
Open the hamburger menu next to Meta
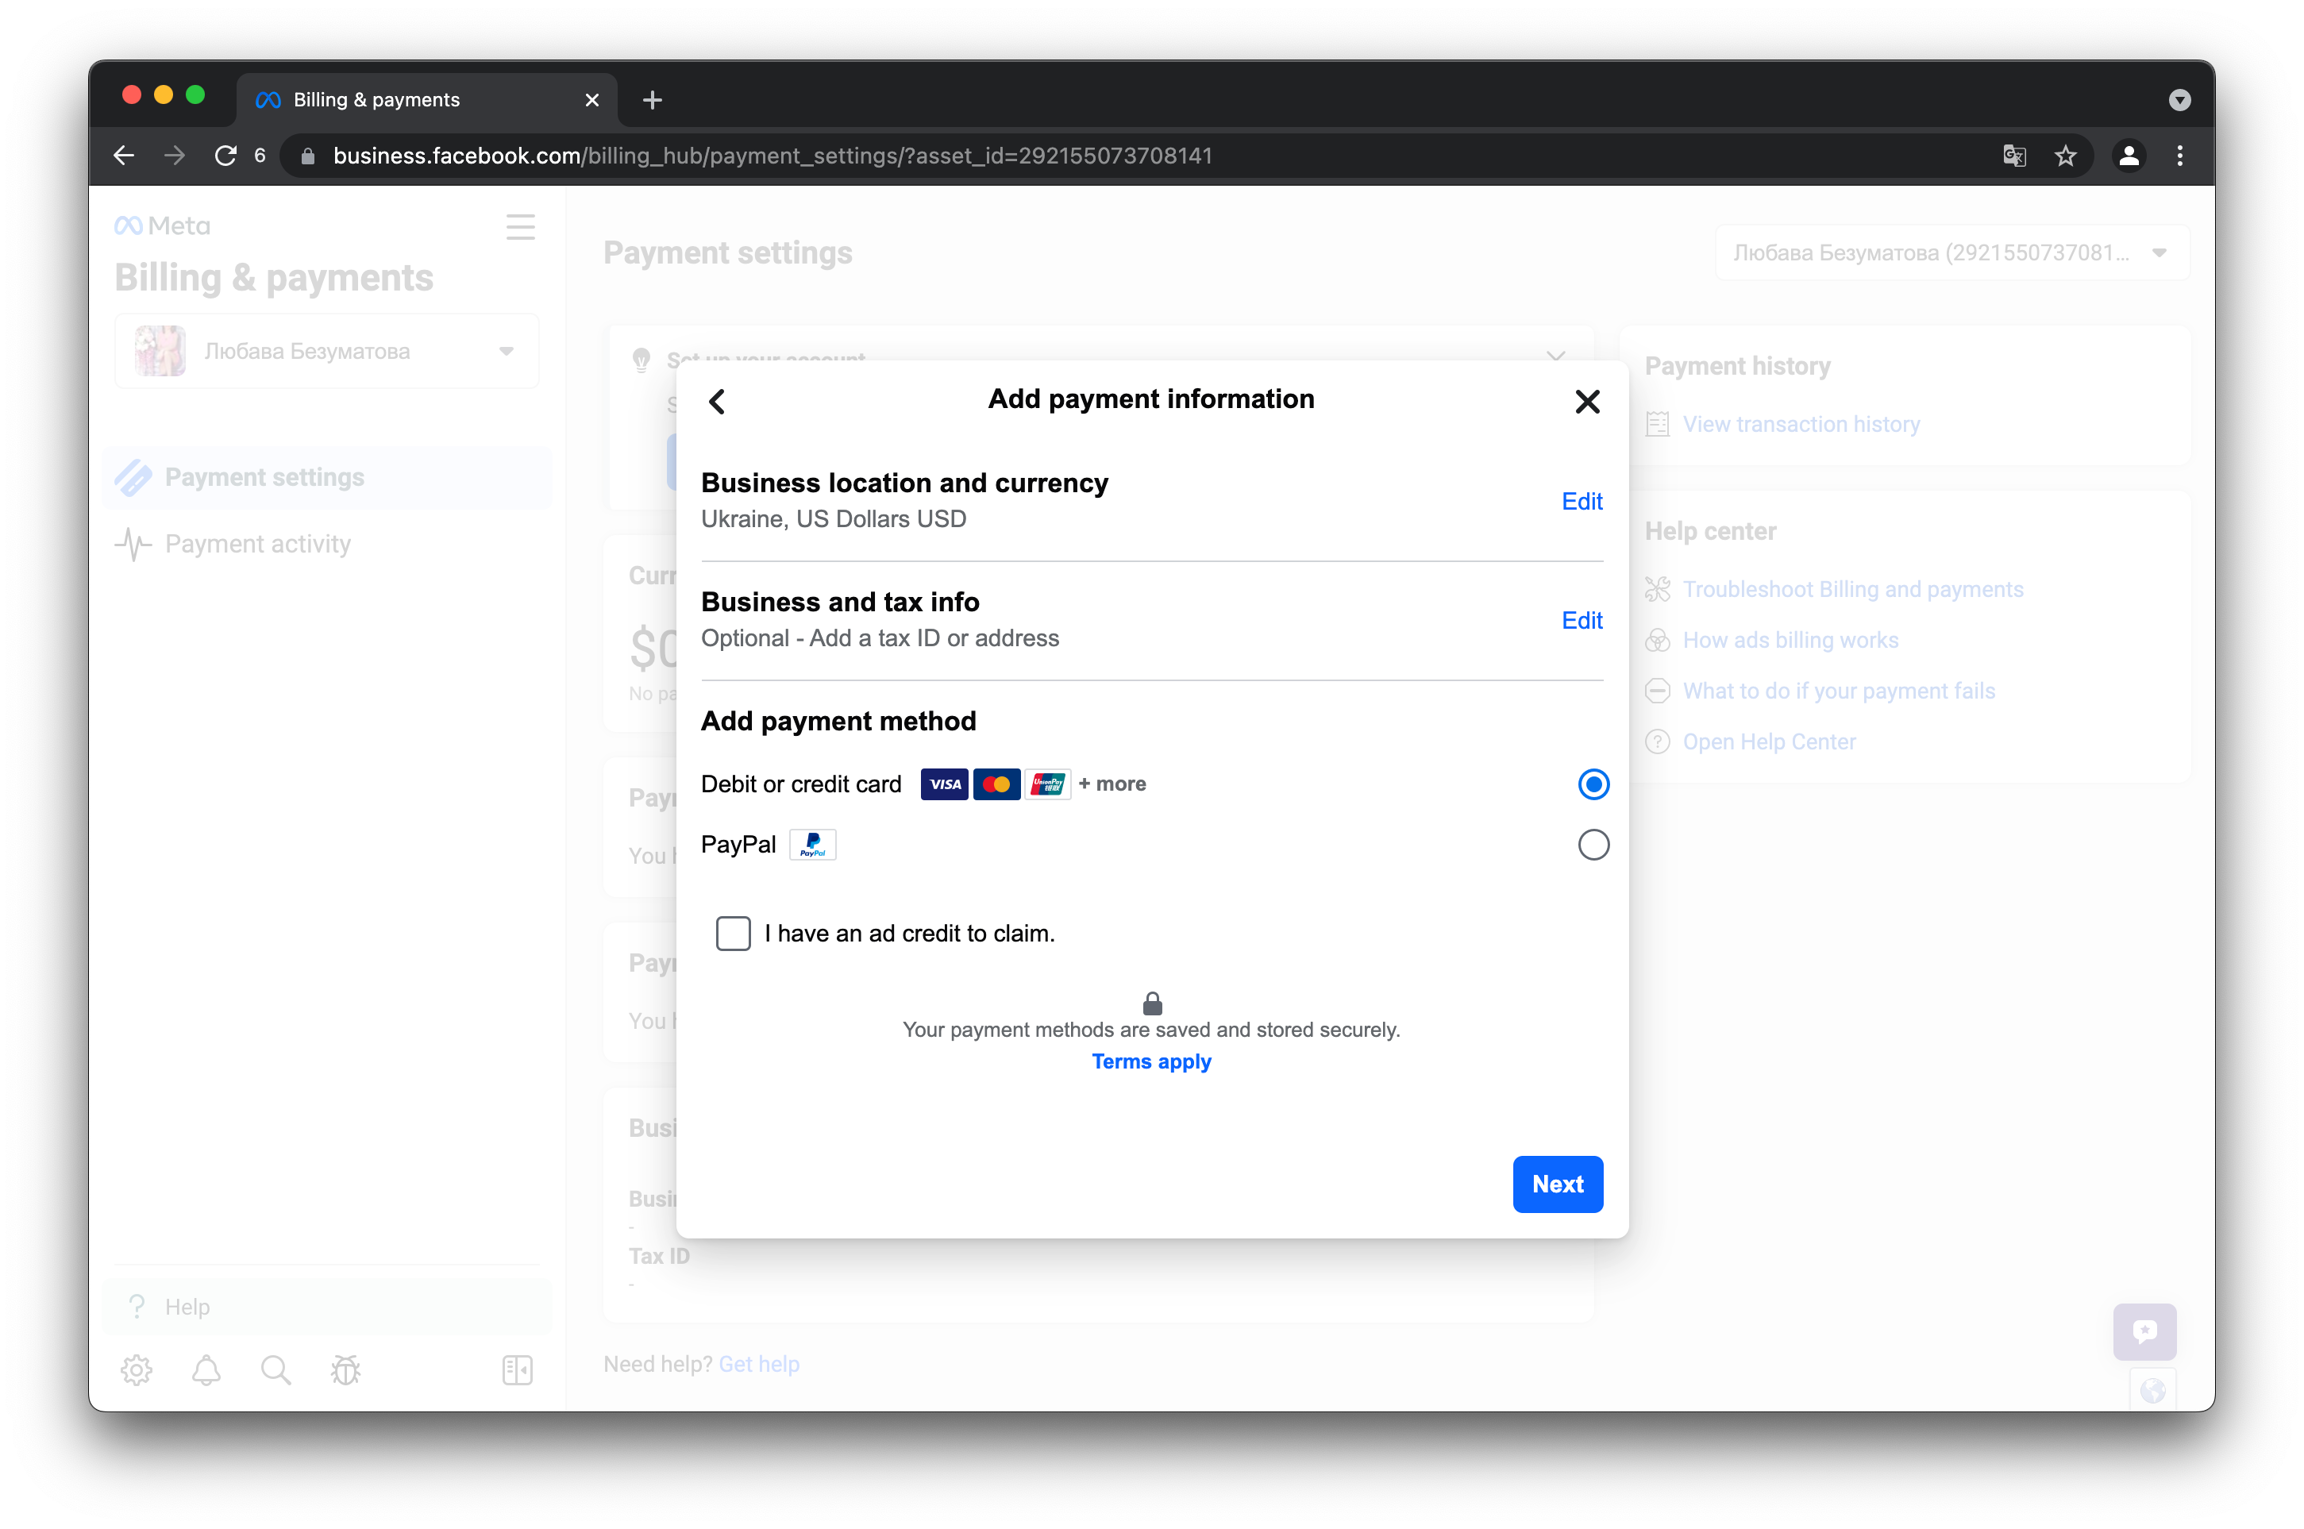(520, 227)
